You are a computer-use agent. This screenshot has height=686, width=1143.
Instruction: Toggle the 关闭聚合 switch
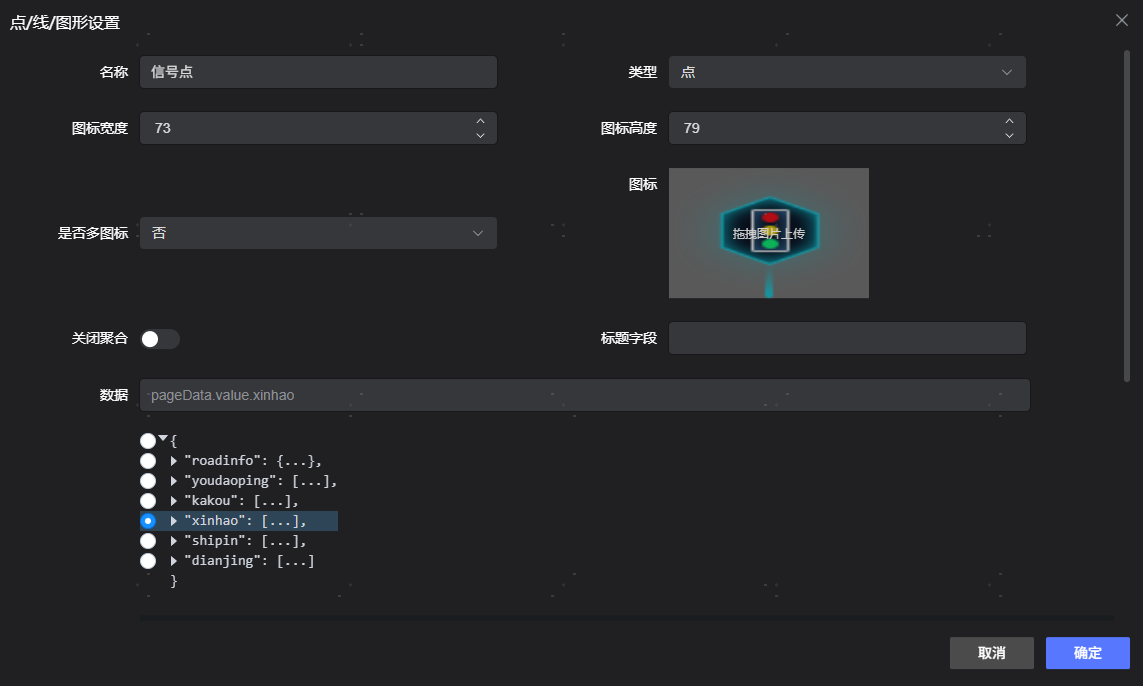coord(160,339)
